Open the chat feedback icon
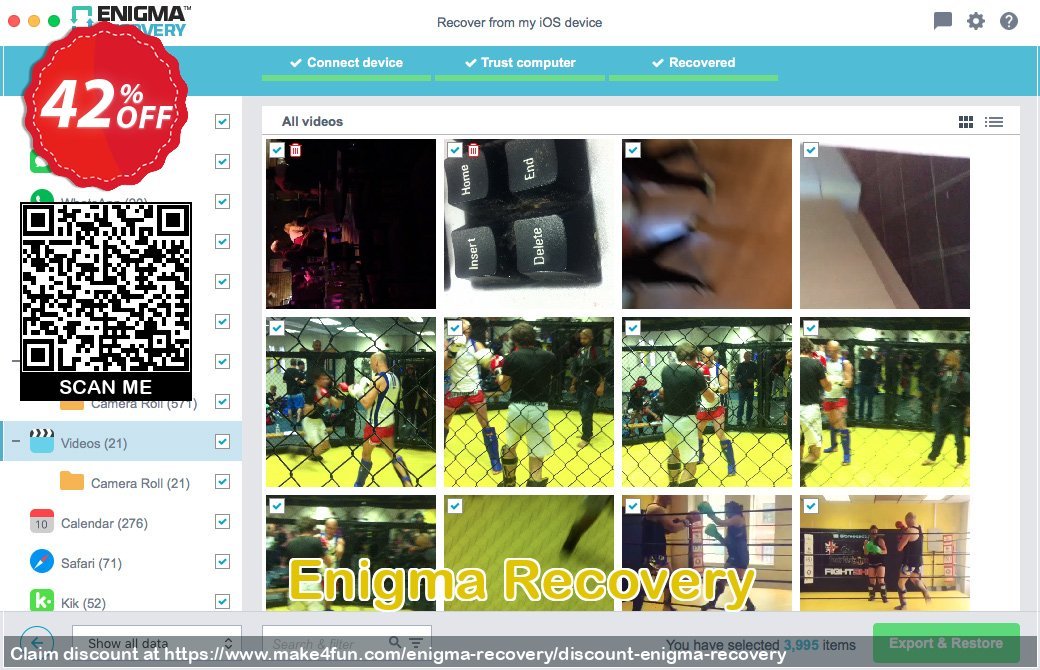This screenshot has height=670, width=1040. (942, 21)
